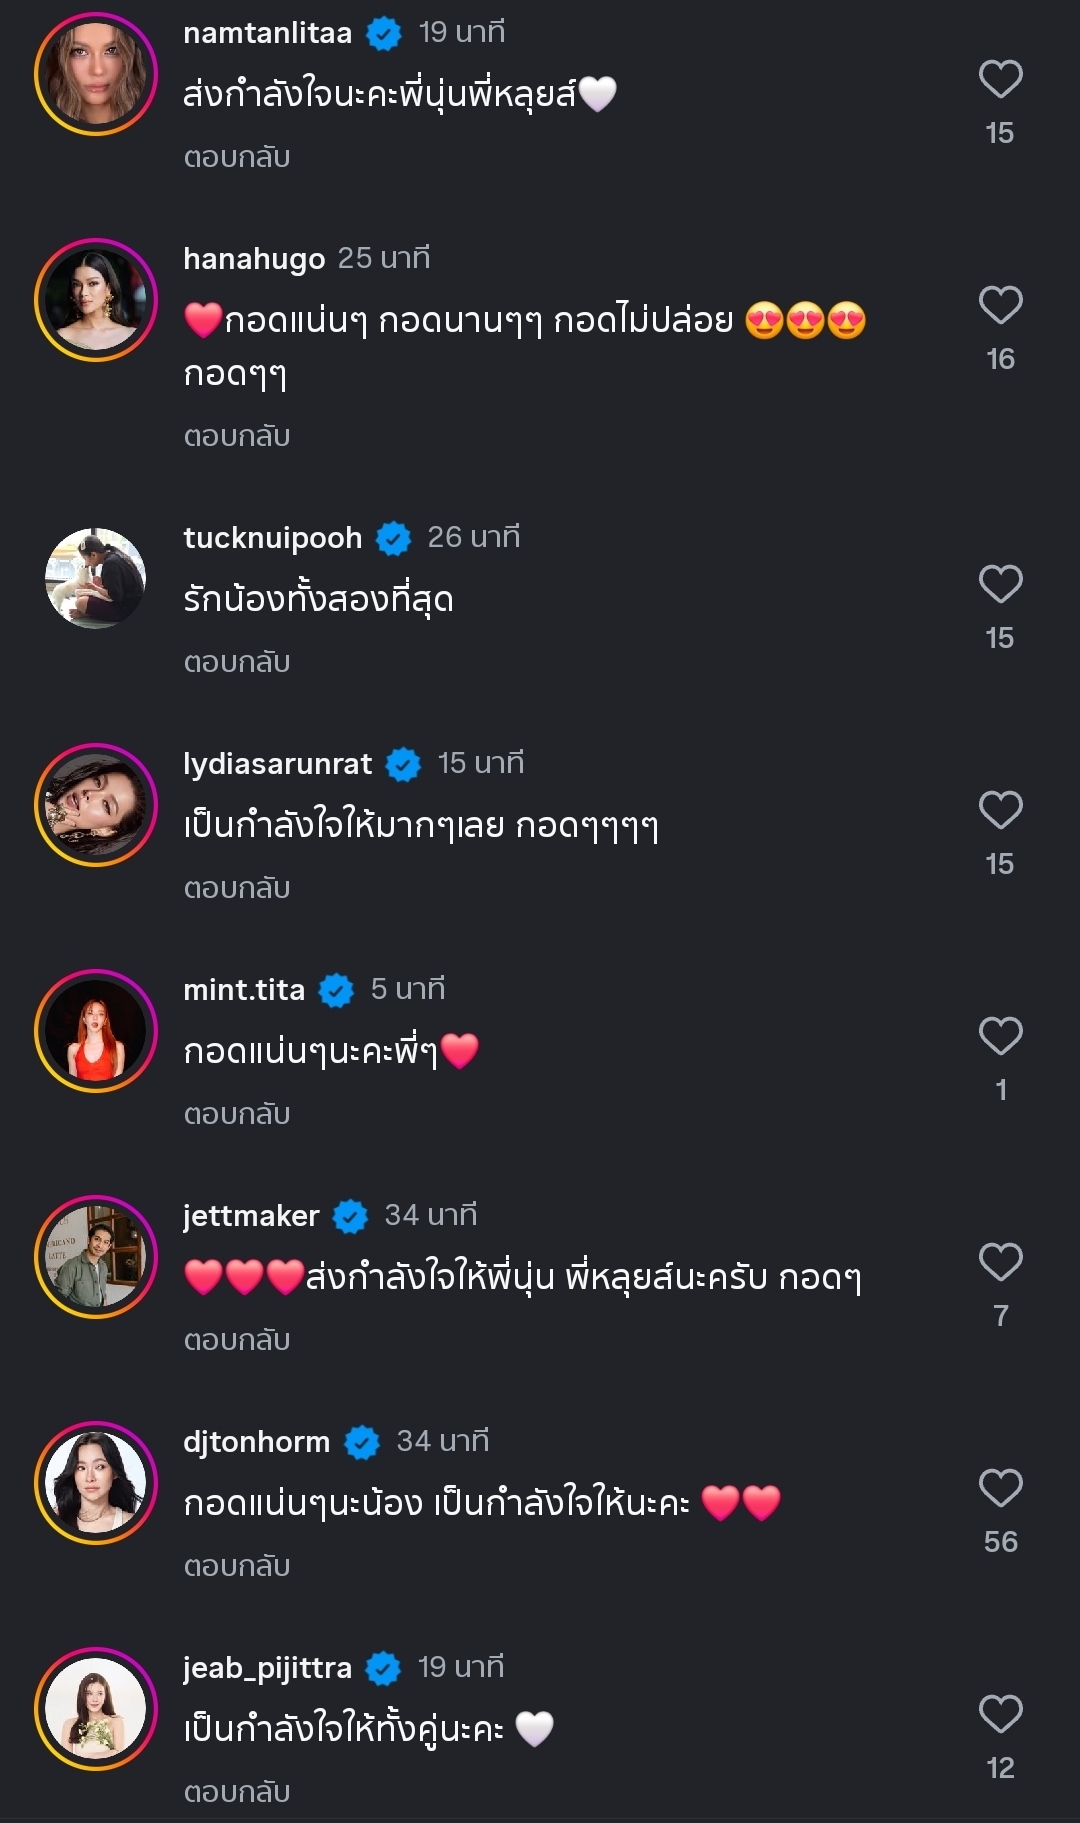
Task: Heart lydiasarunrat's comment
Action: click(1000, 811)
